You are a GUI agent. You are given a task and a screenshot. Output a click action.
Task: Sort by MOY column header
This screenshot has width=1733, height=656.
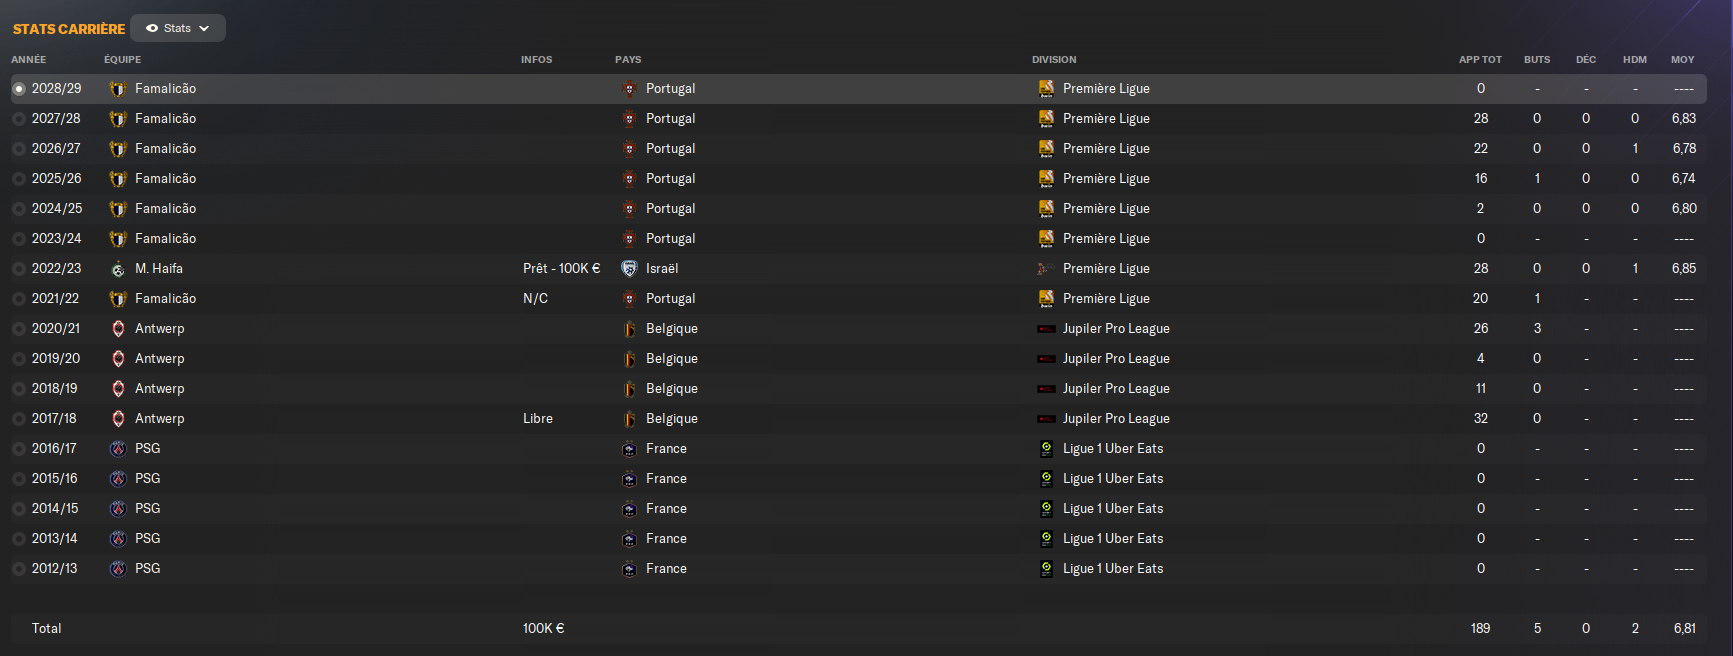point(1682,60)
